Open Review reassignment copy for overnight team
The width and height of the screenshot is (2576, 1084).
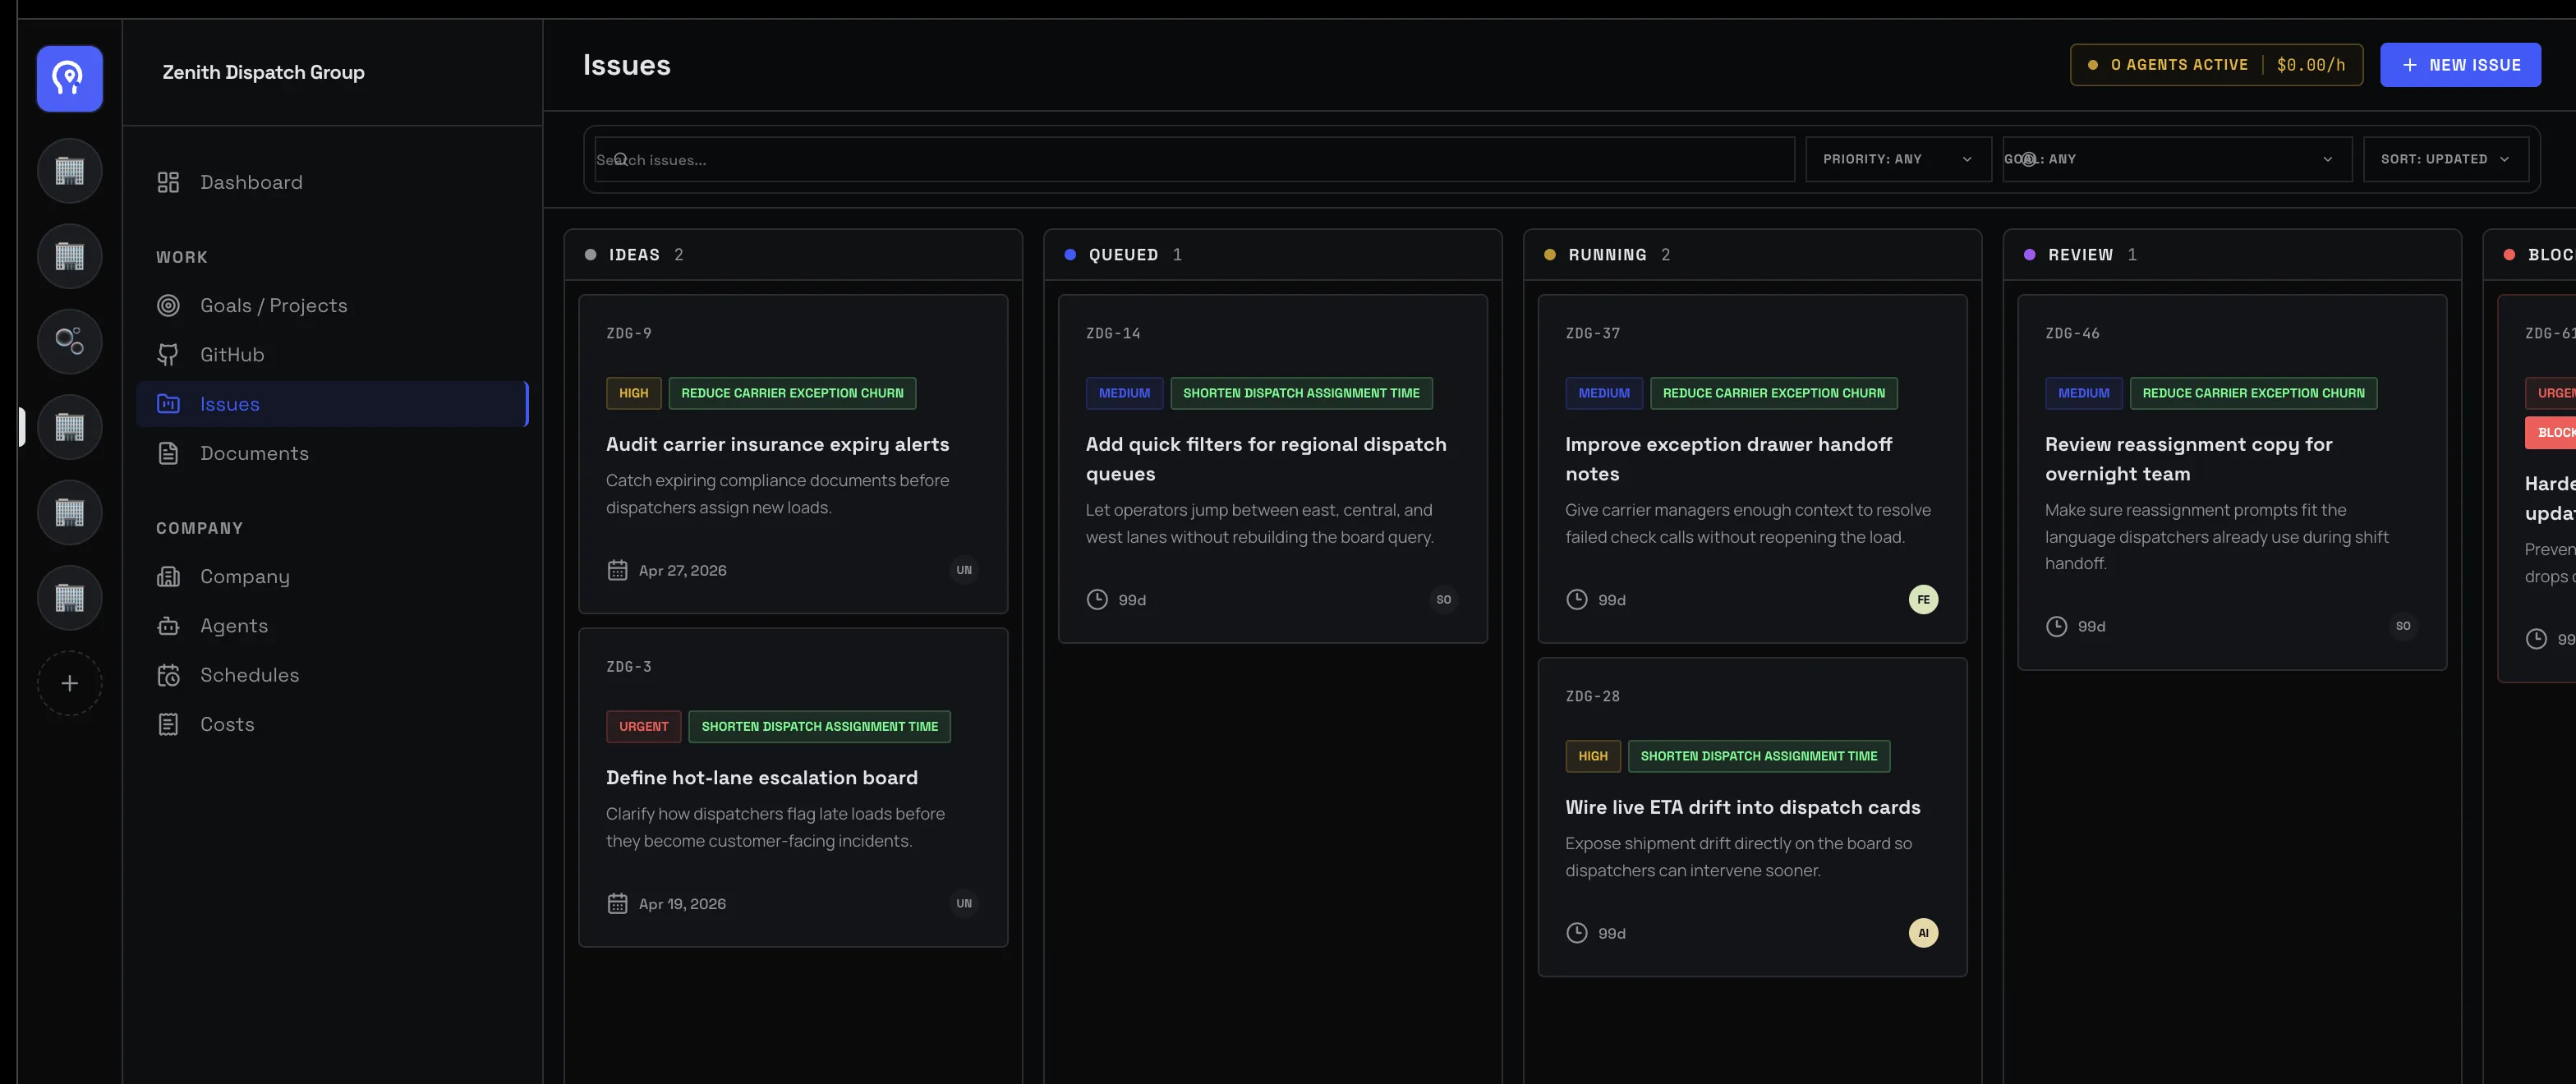point(2188,459)
